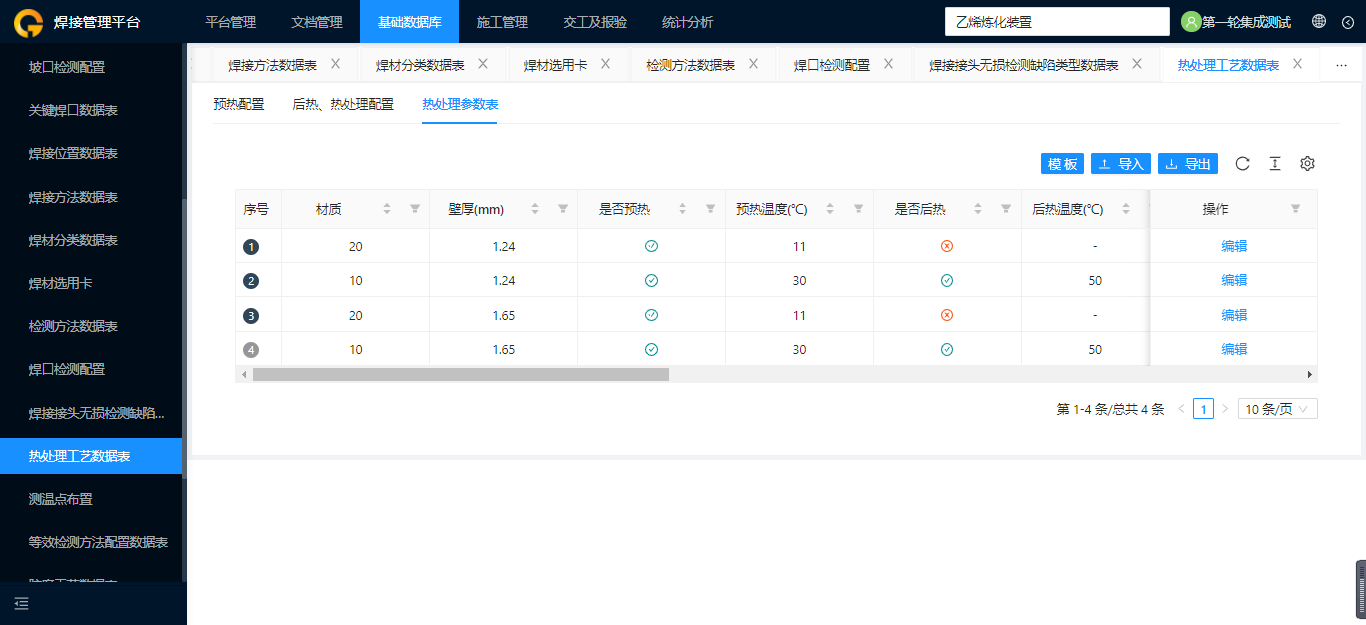The image size is (1366, 625).
Task: Click the collapse sidebar icon at bottom left
Action: pyautogui.click(x=21, y=603)
